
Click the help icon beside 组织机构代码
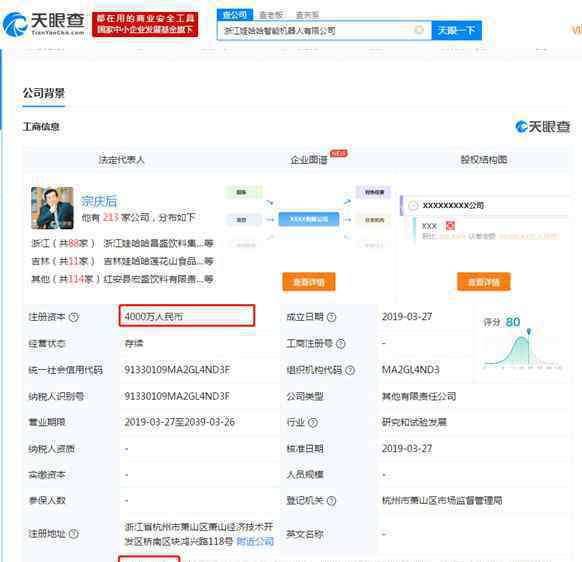350,370
